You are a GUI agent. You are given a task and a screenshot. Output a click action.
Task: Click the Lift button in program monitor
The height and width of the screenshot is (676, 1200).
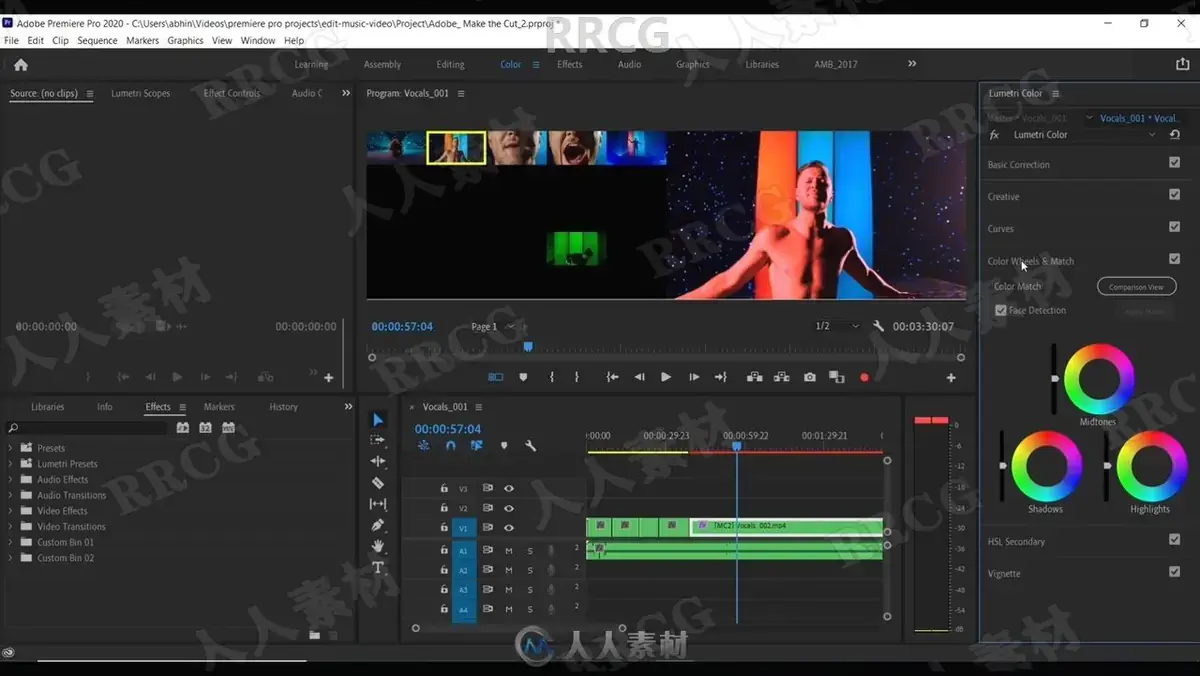pyautogui.click(x=754, y=377)
